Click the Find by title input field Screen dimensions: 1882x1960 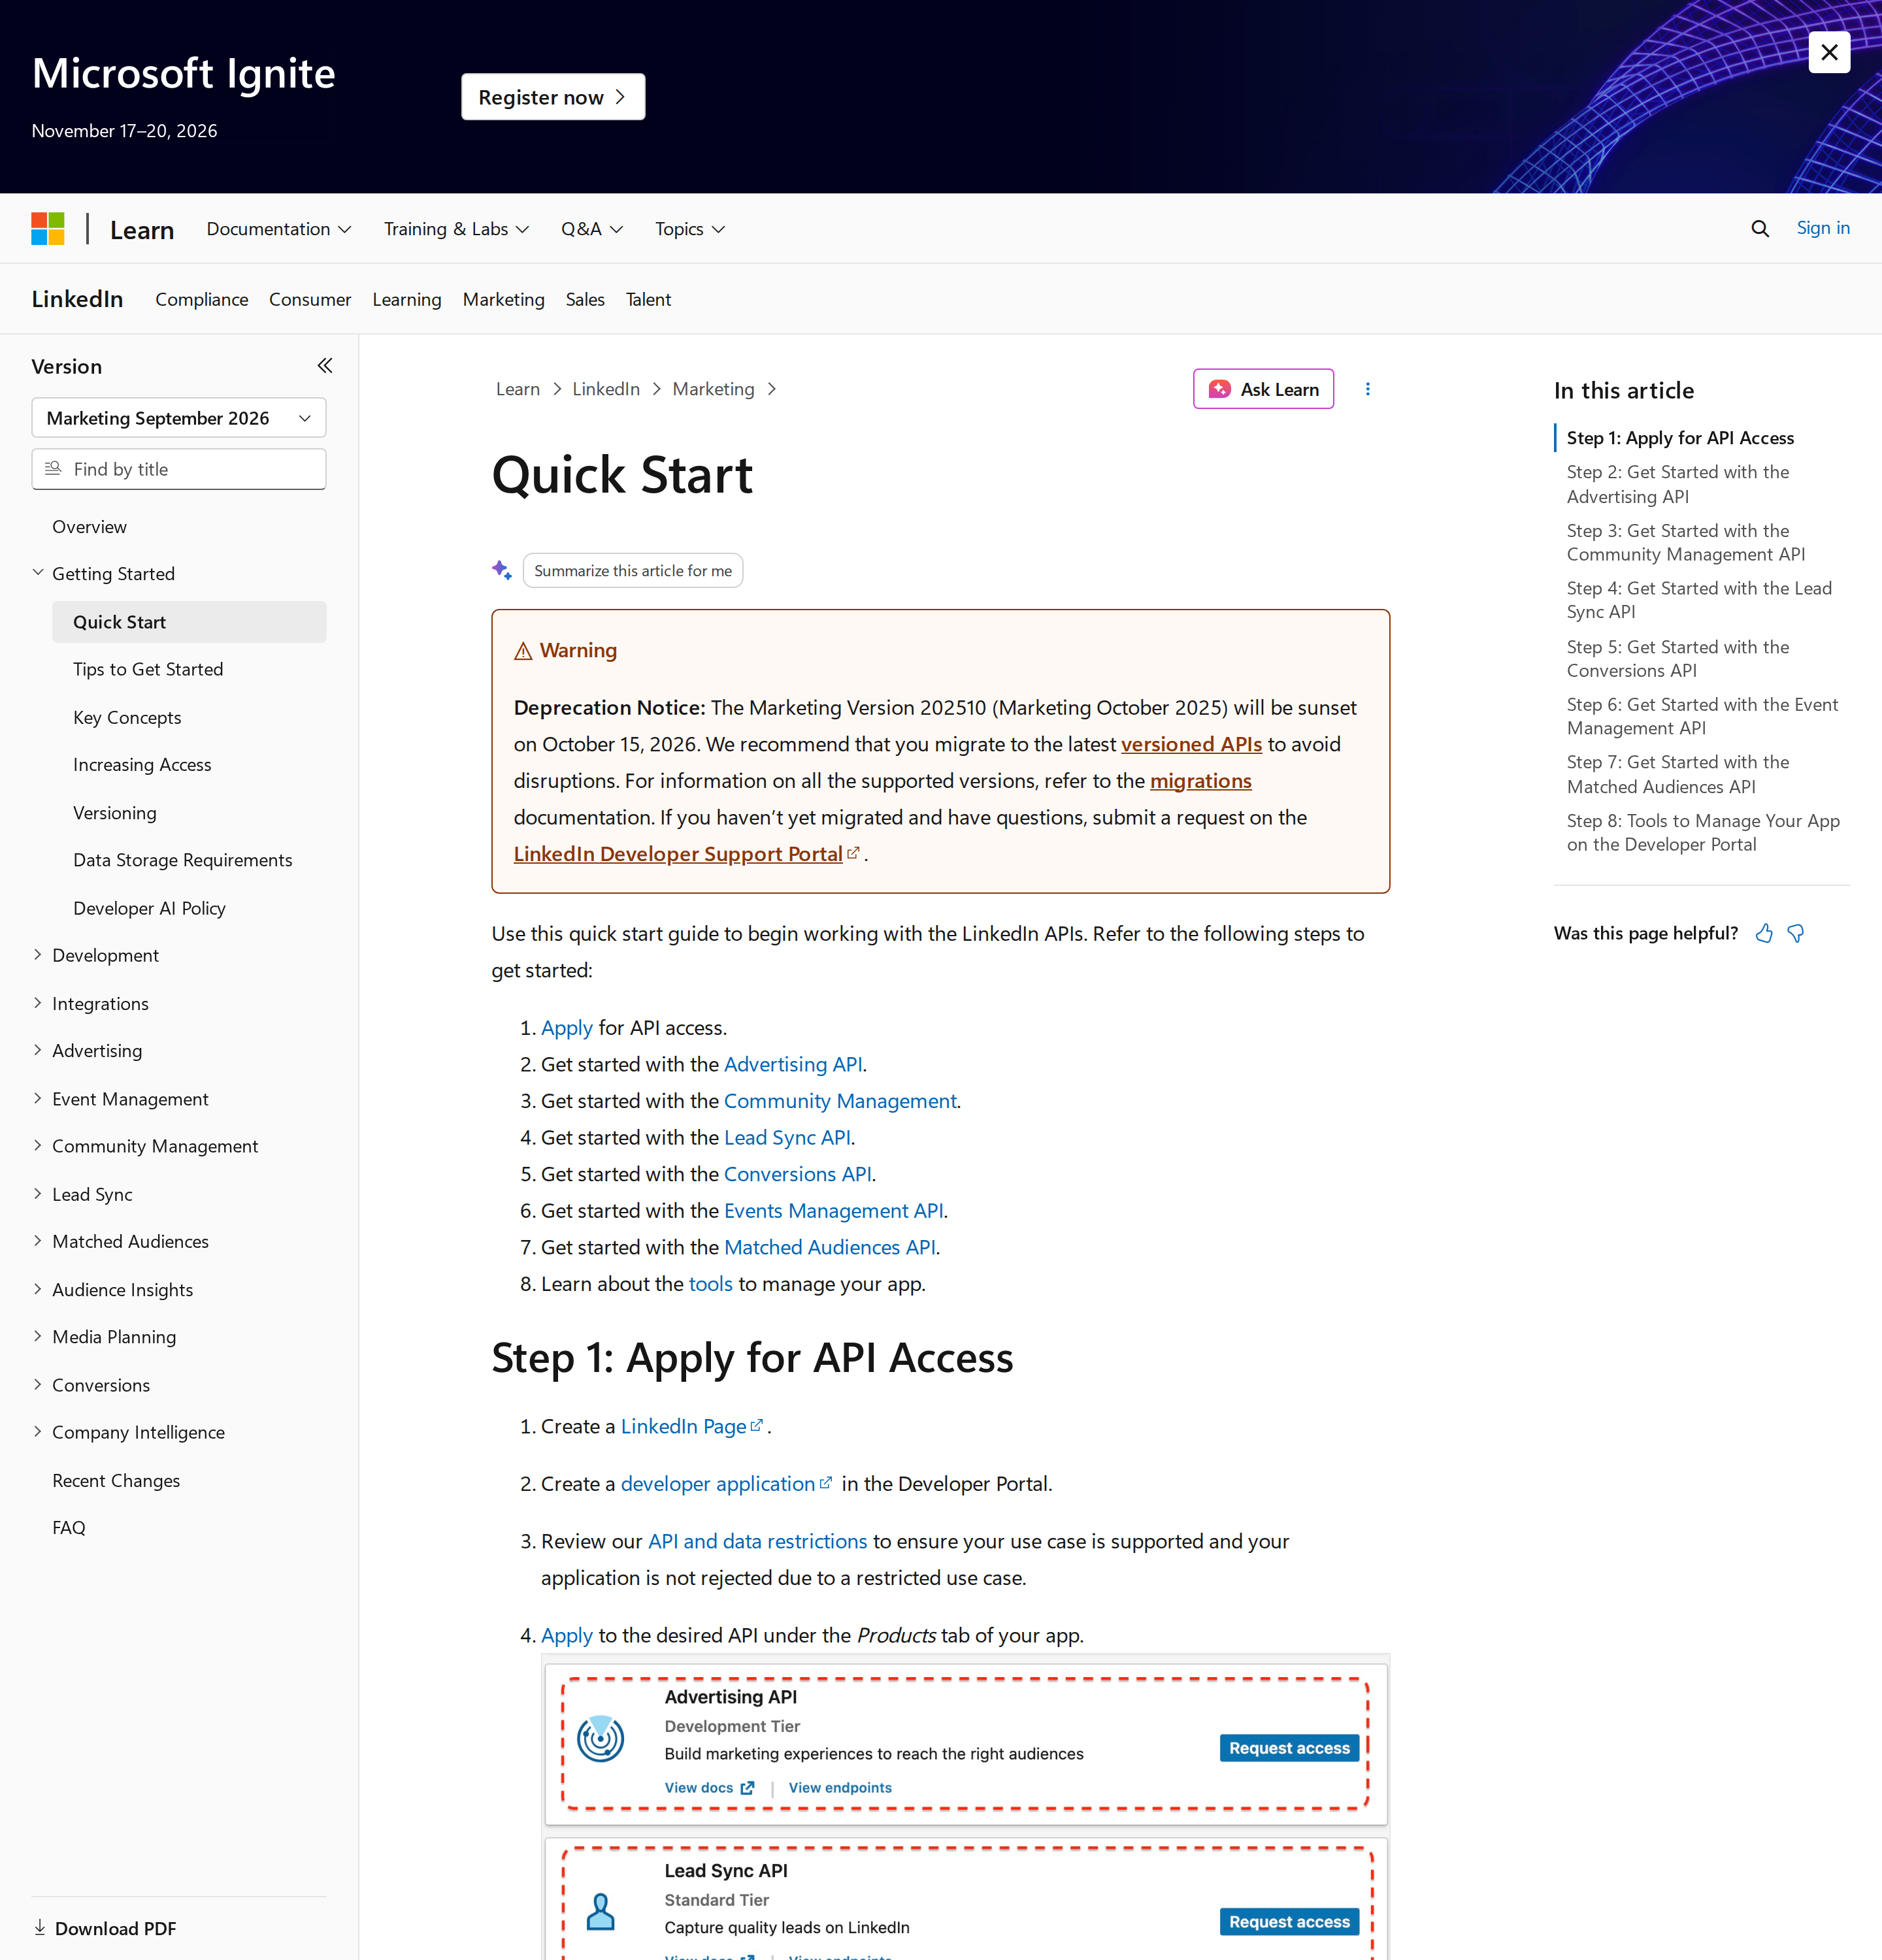pos(179,469)
